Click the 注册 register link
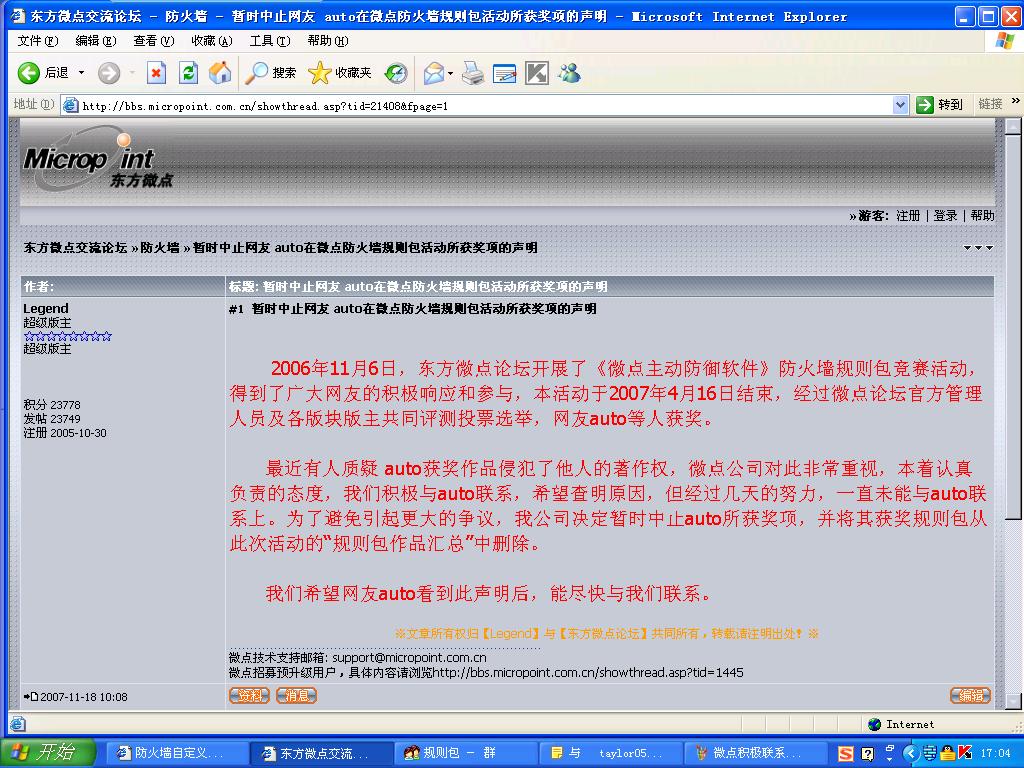 point(908,216)
